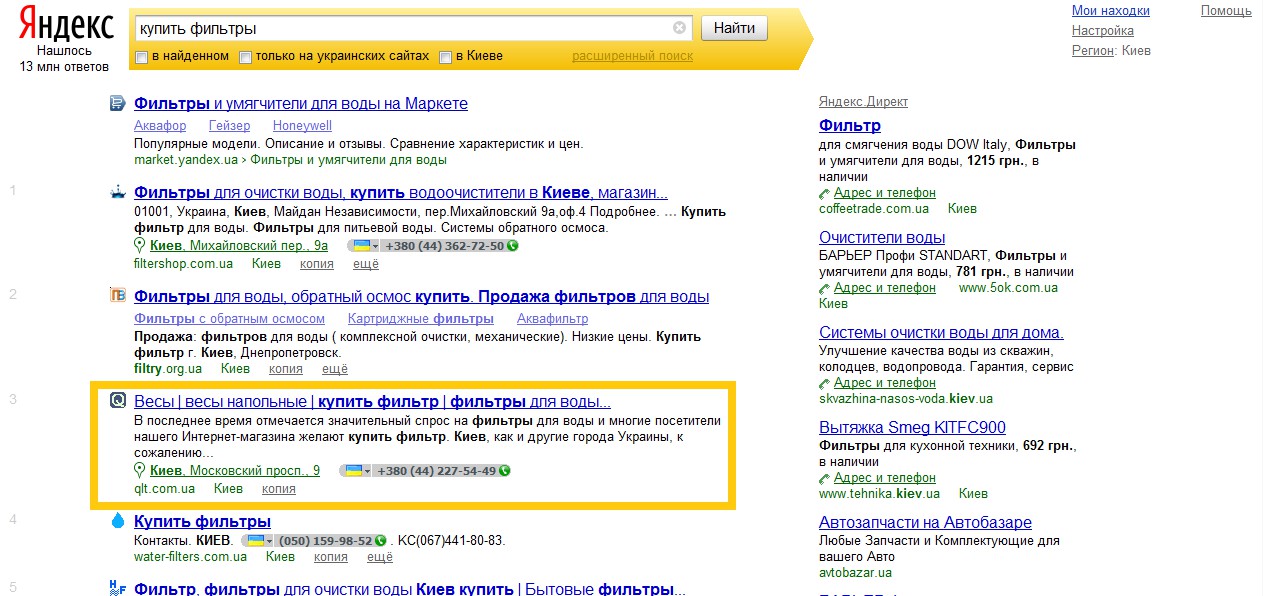The height and width of the screenshot is (596, 1263).
Task: Expand "ещё" options for water-filters.com.ua result
Action: [x=380, y=557]
